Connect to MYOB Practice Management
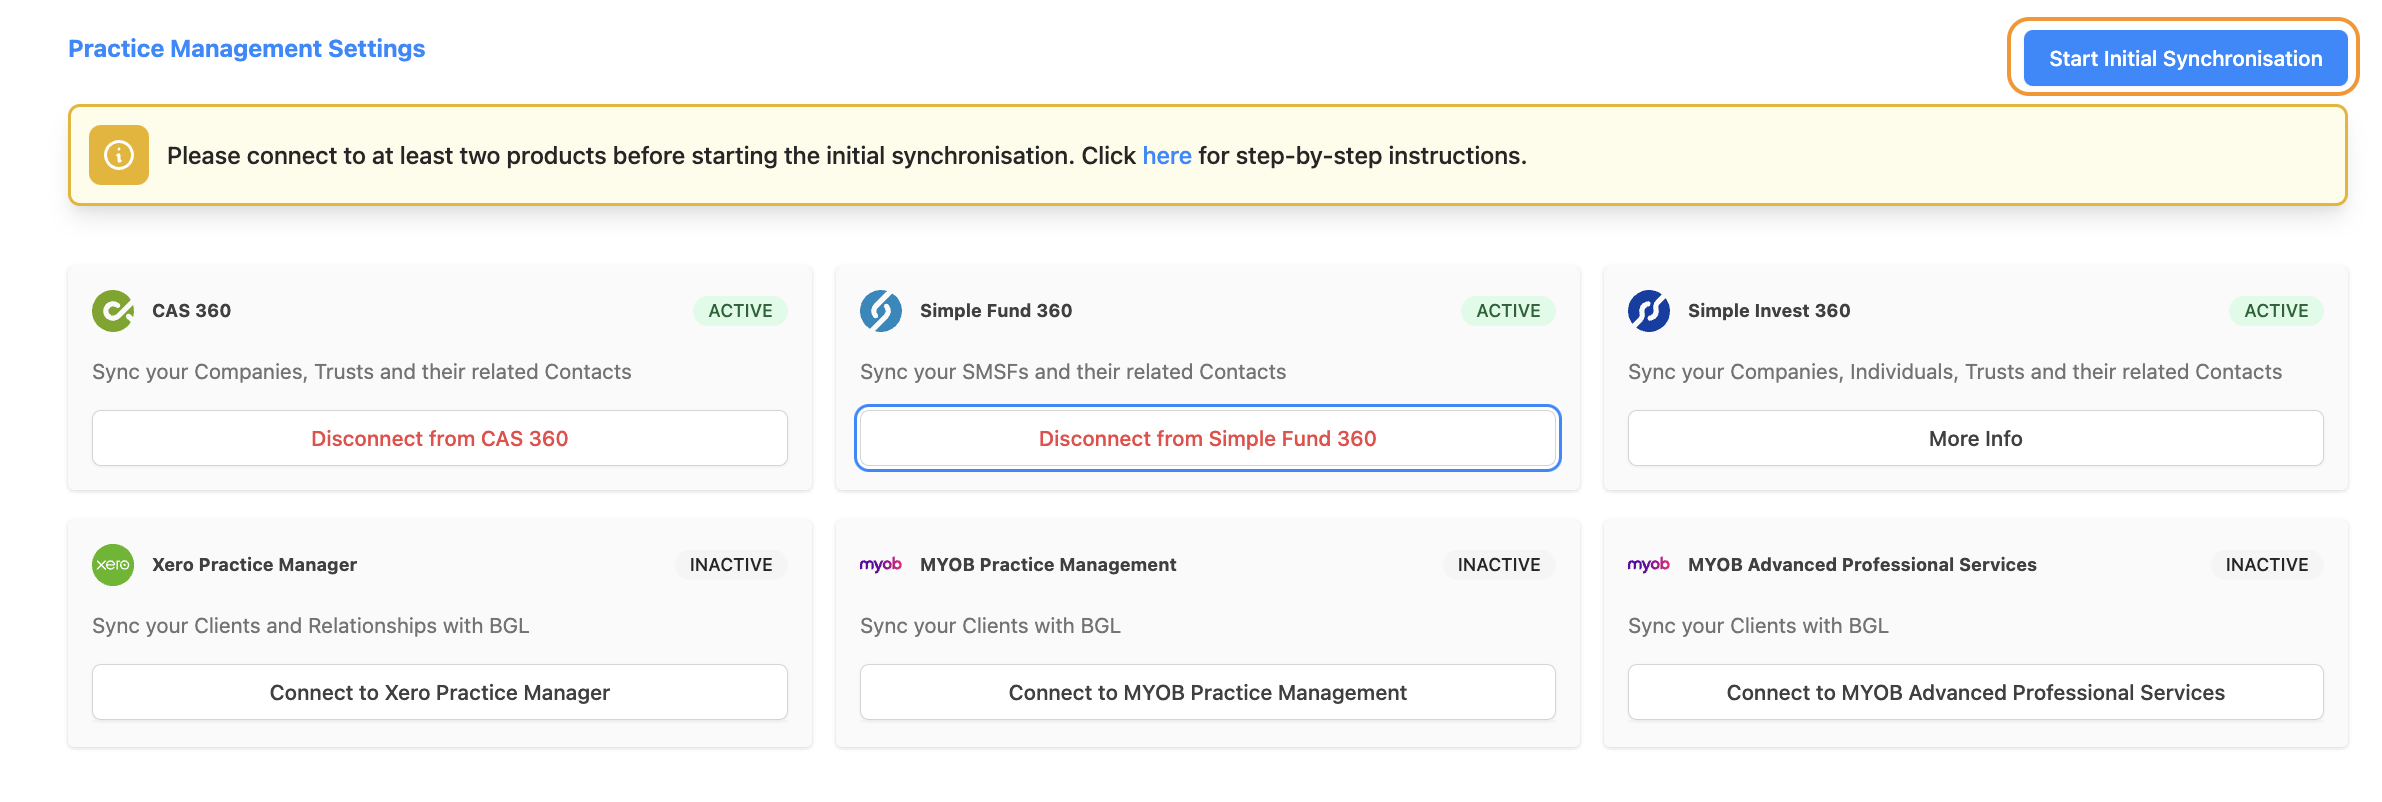The height and width of the screenshot is (802, 2382). (1208, 692)
